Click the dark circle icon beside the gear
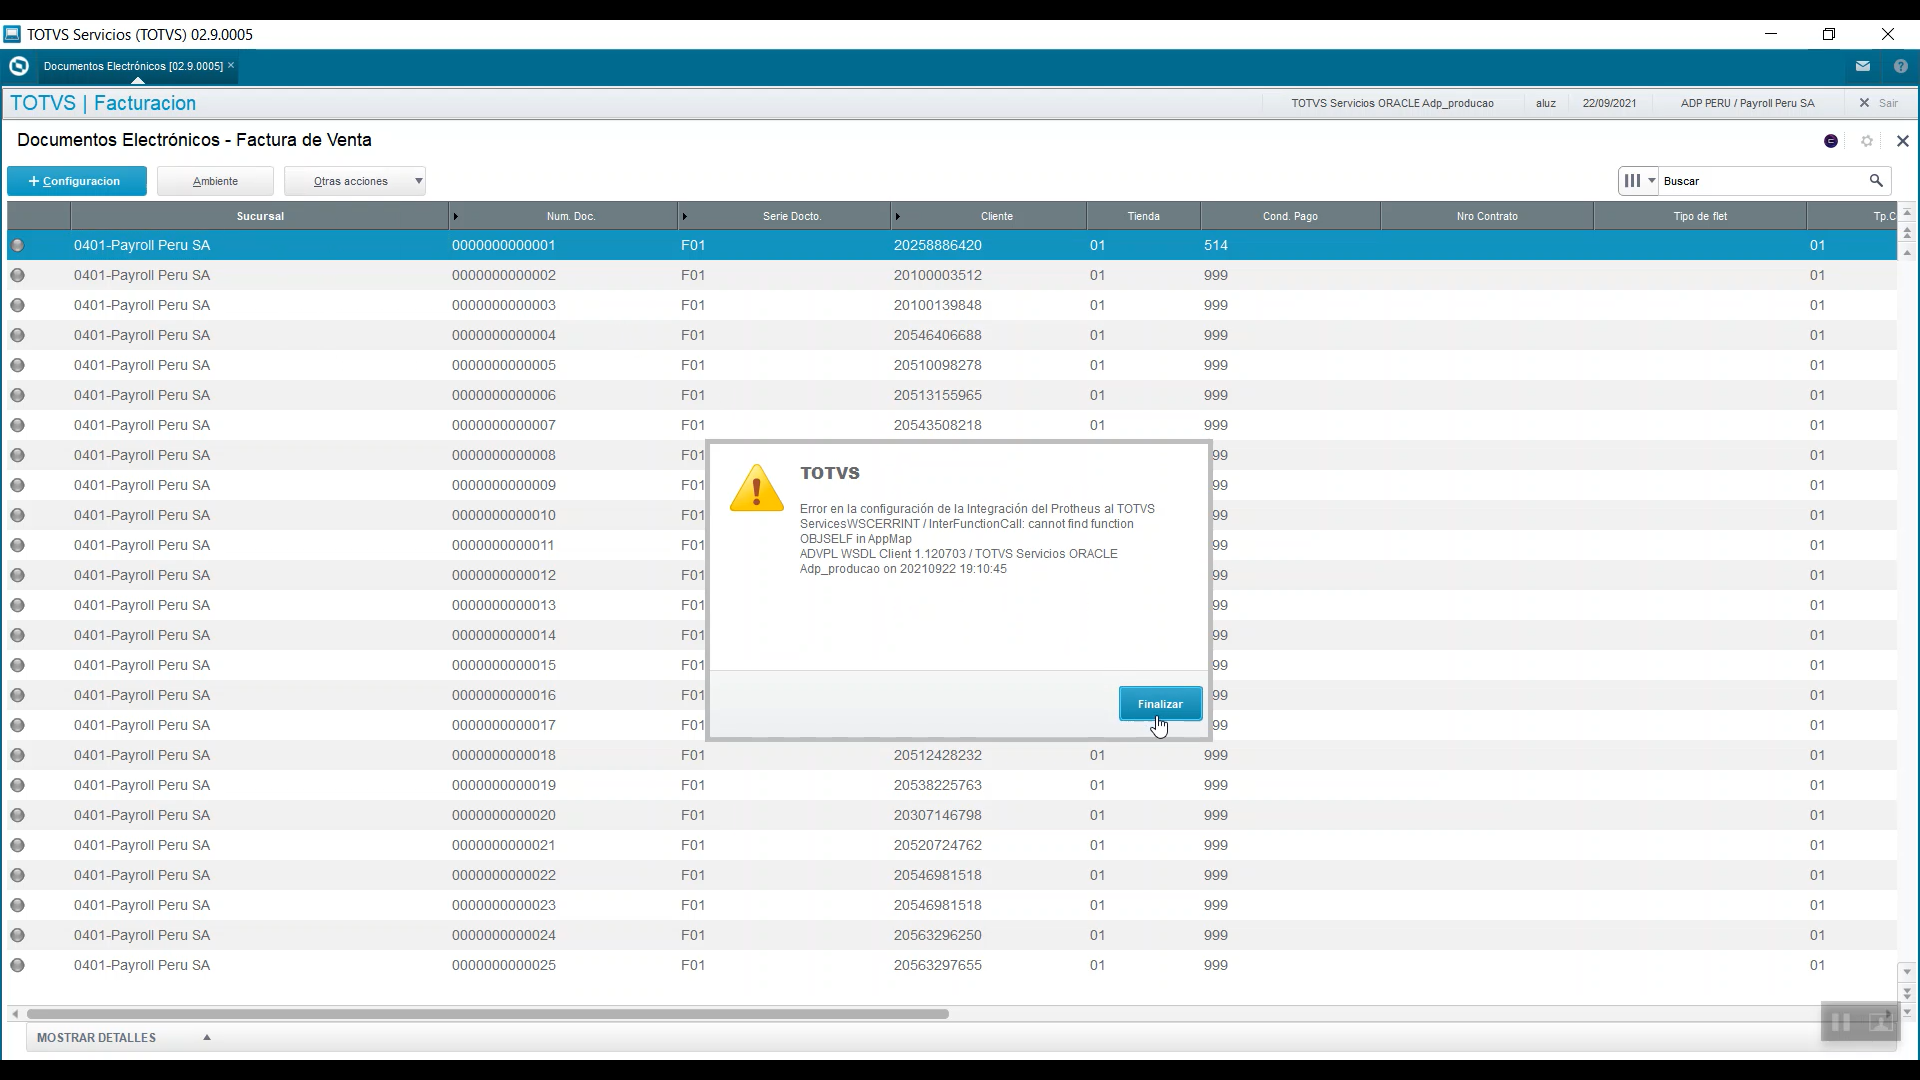 coord(1831,141)
